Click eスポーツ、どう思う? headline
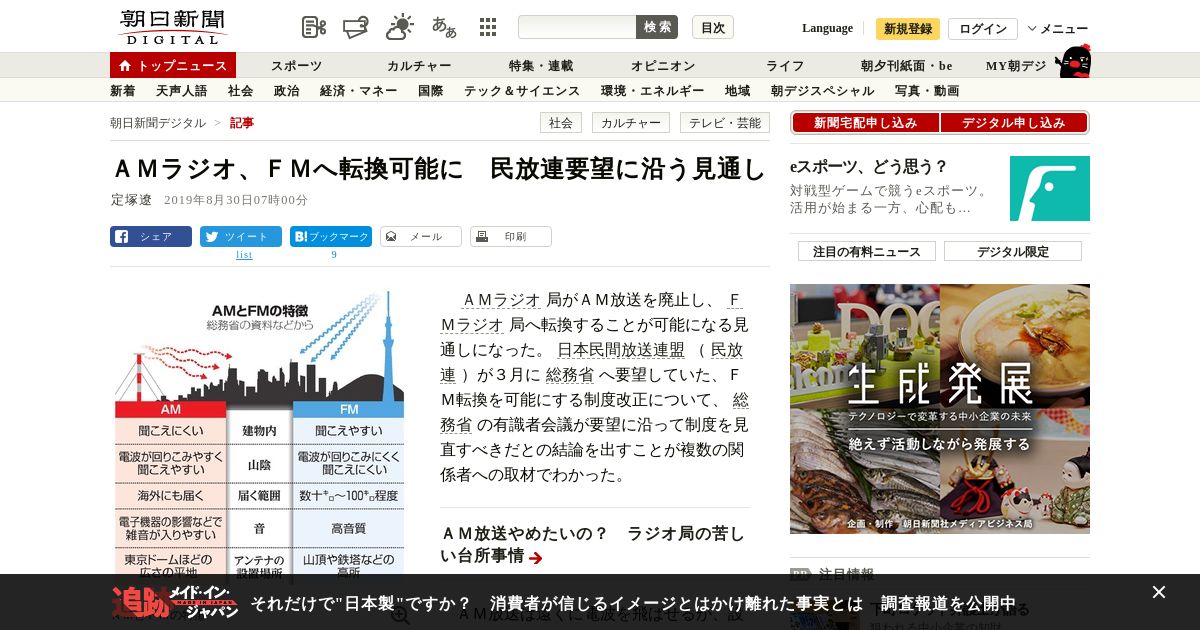 [869, 167]
